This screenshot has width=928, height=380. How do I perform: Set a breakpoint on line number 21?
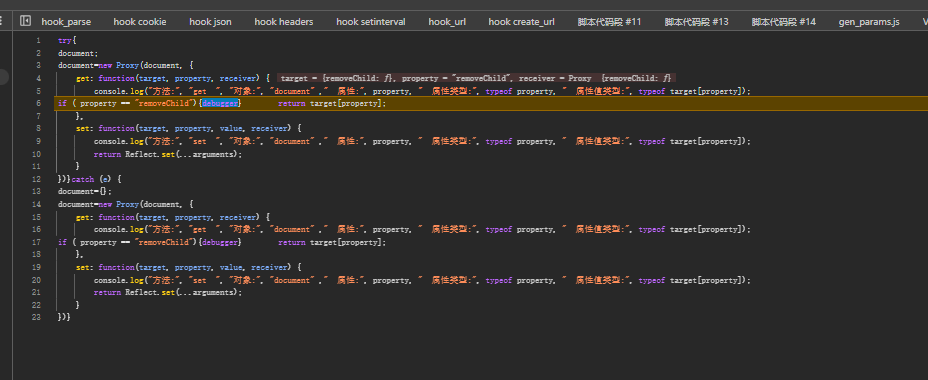point(38,292)
